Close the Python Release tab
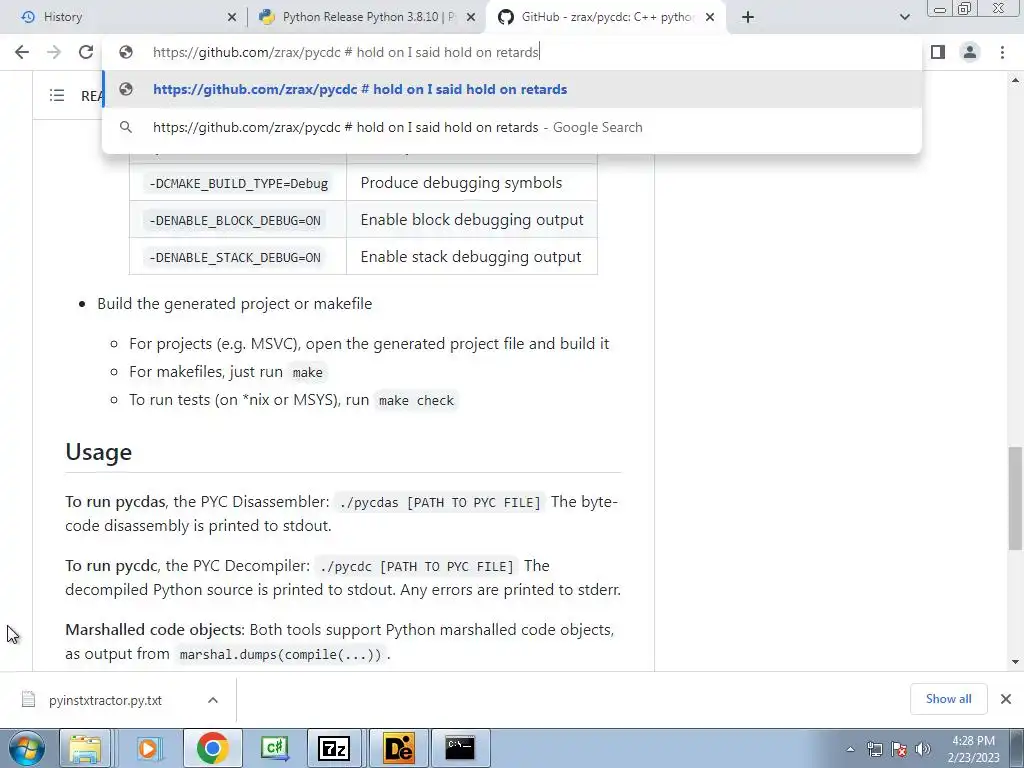Image resolution: width=1024 pixels, height=768 pixels. pos(471,18)
